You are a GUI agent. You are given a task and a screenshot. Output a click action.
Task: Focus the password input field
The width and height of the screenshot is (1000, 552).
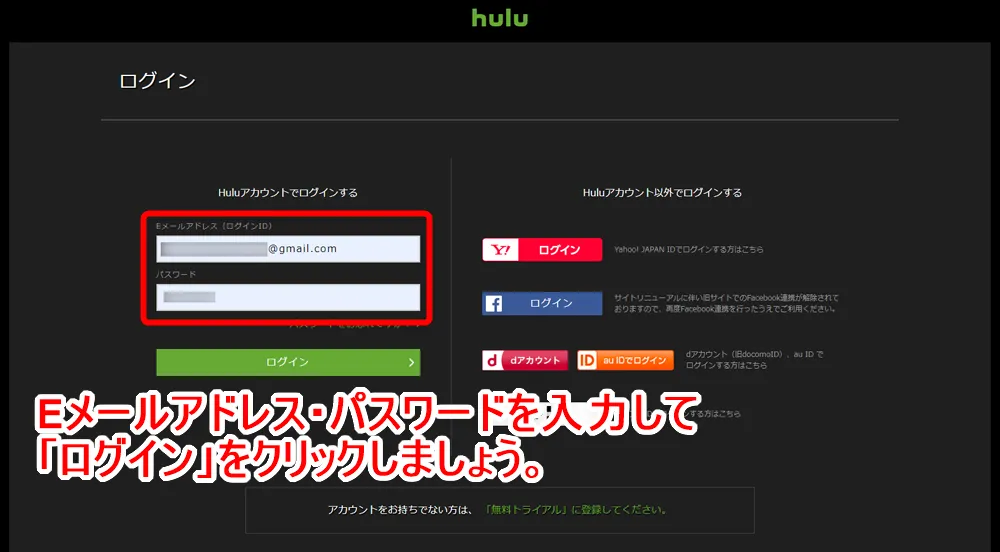coord(288,297)
